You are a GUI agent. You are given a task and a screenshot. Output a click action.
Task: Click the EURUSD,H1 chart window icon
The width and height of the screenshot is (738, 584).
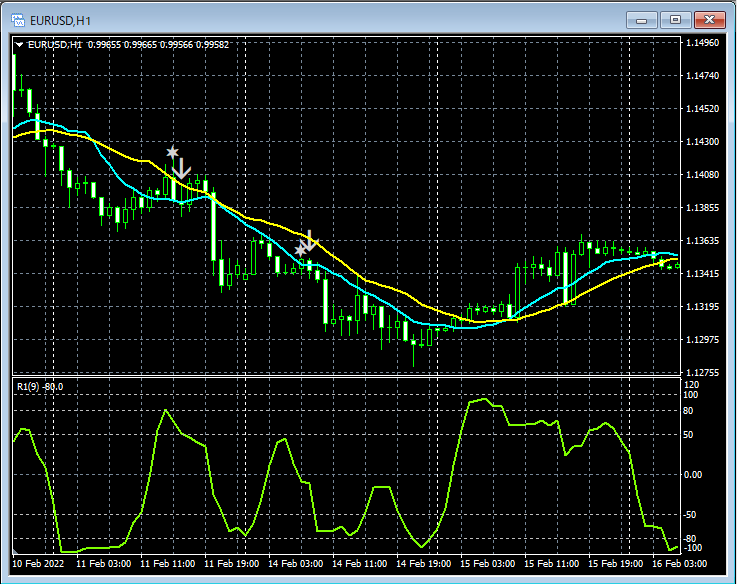(x=18, y=20)
